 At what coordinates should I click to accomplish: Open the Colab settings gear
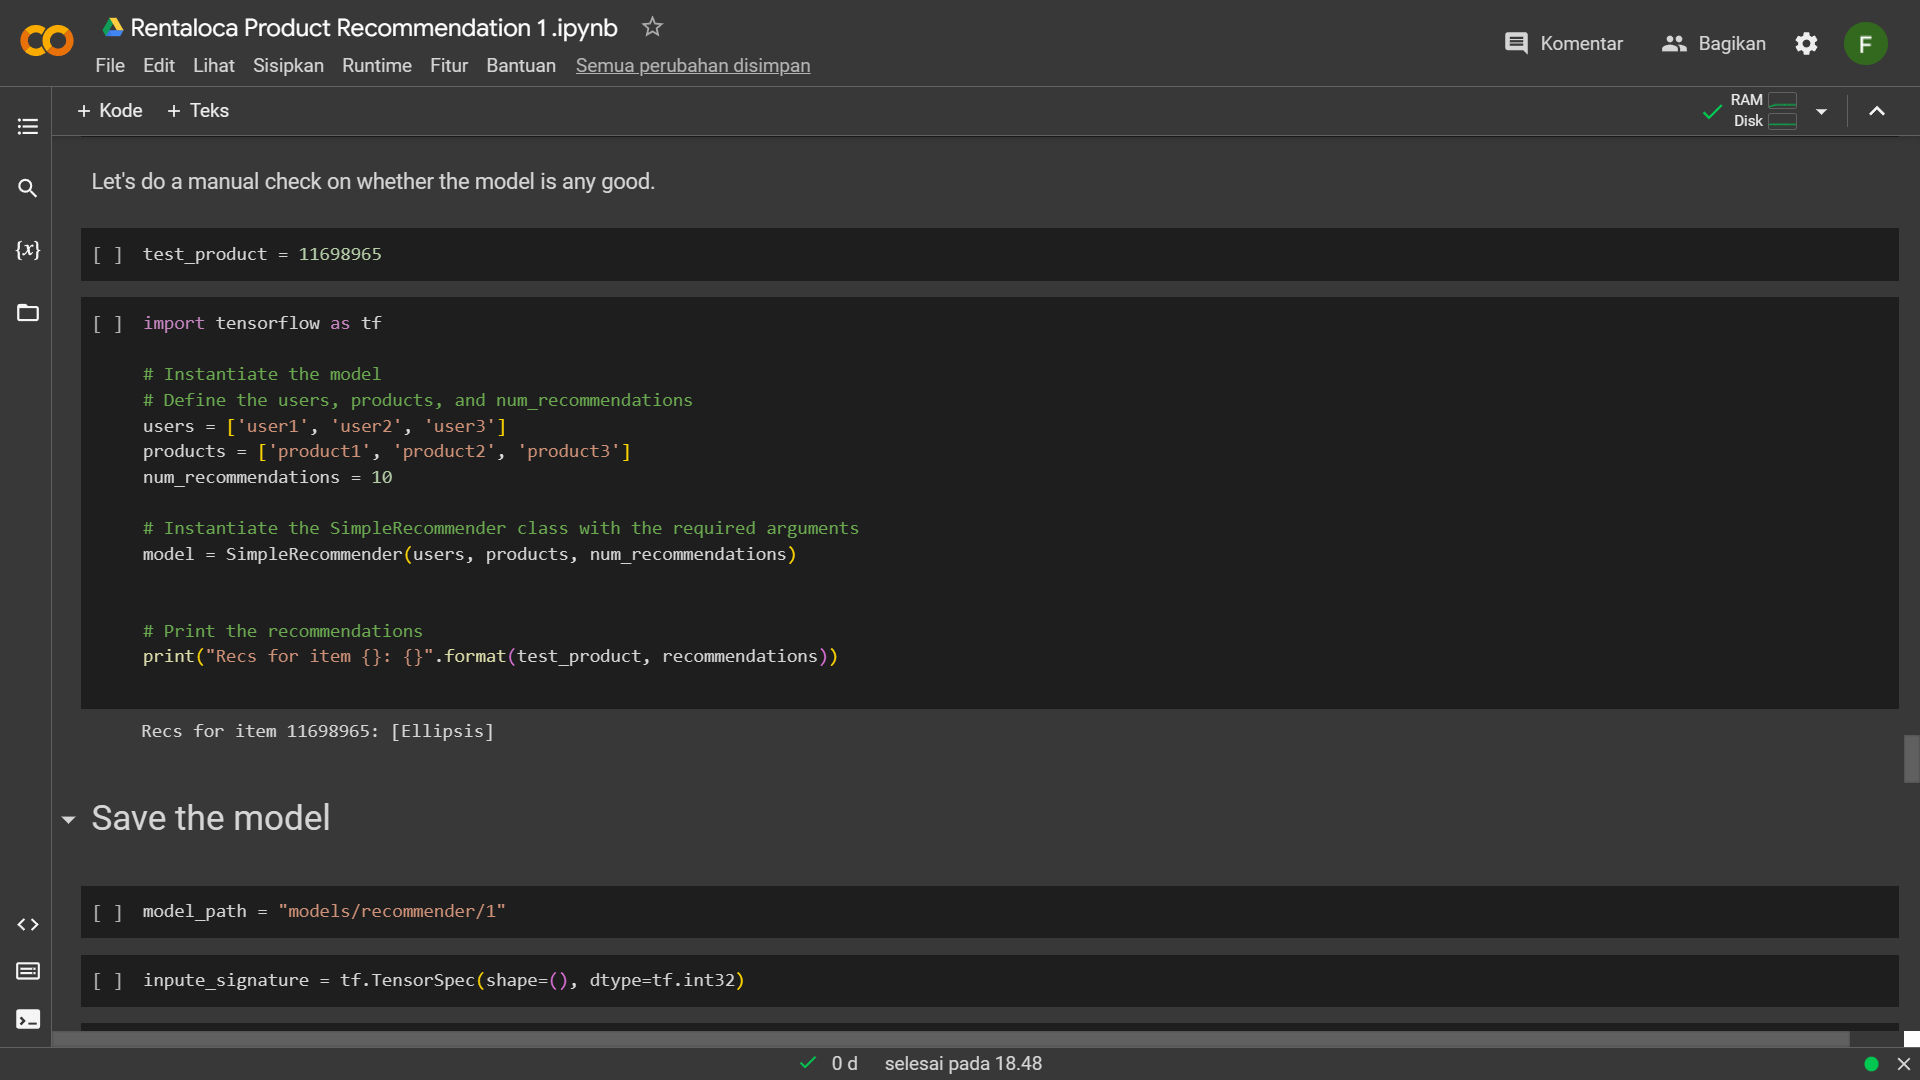[x=1807, y=43]
